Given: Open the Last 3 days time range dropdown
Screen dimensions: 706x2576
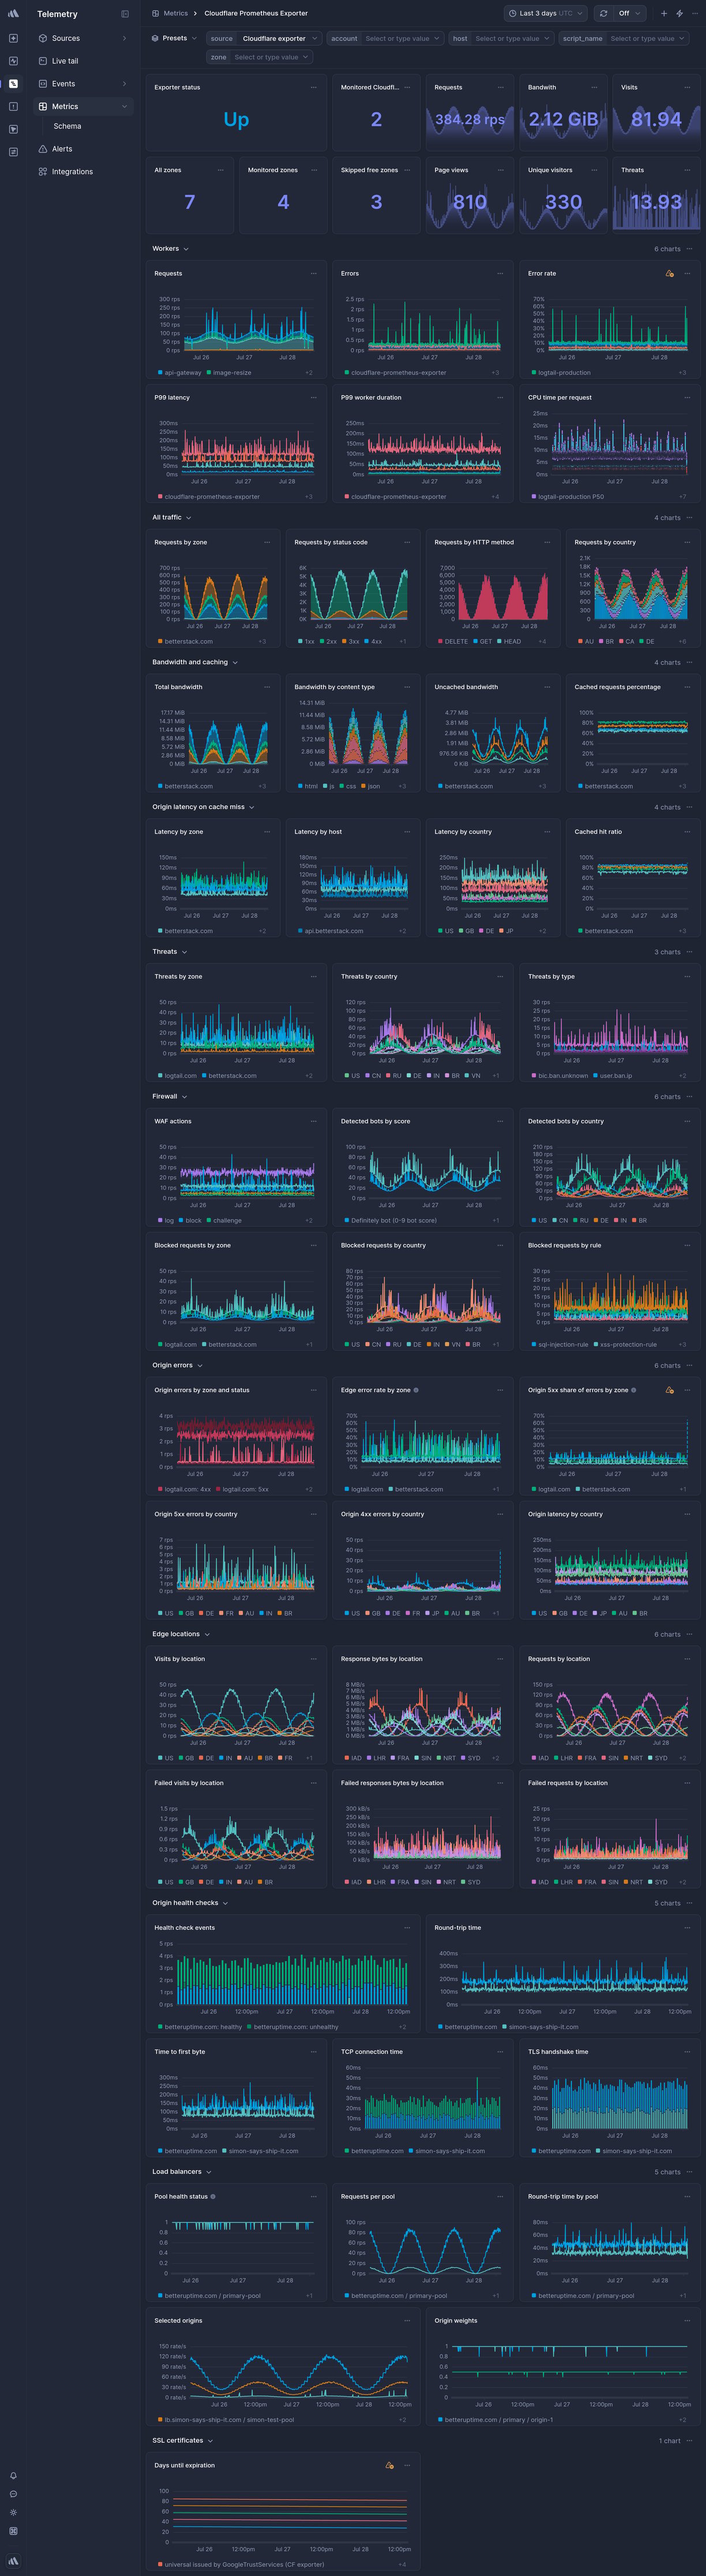Looking at the screenshot, I should [x=546, y=14].
